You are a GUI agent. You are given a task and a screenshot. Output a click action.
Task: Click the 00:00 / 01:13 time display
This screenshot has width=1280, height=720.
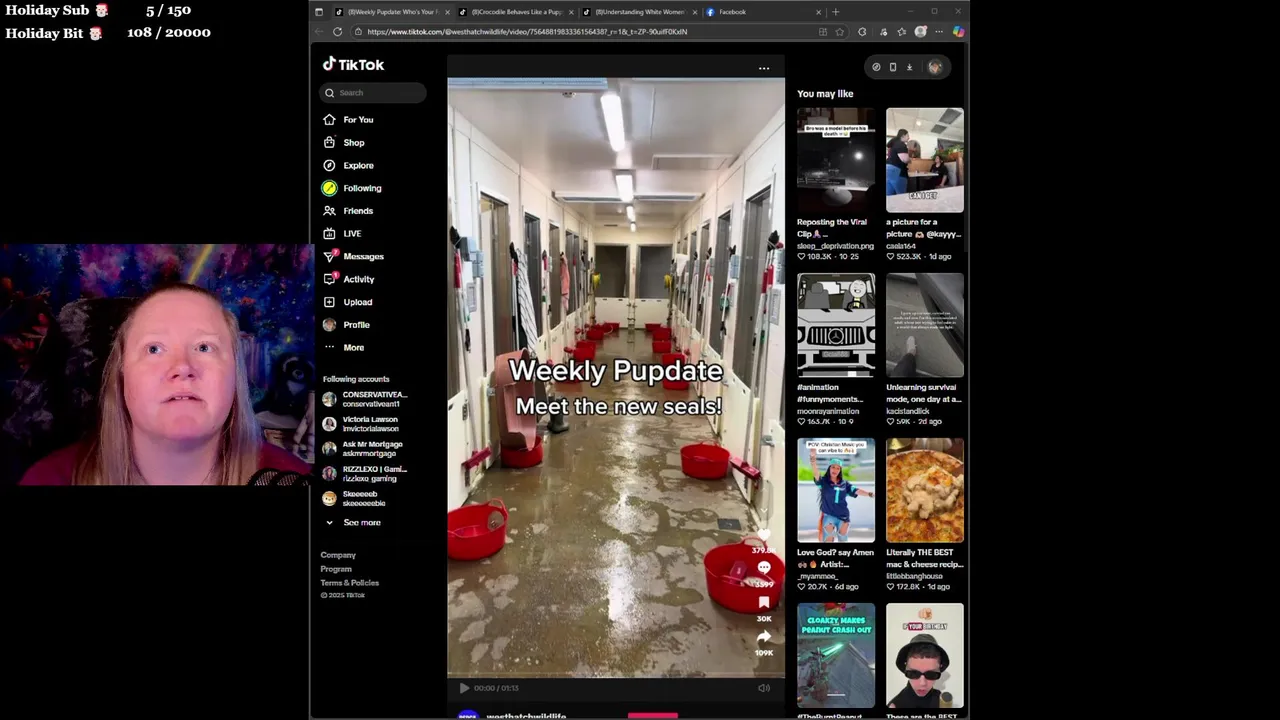[496, 688]
